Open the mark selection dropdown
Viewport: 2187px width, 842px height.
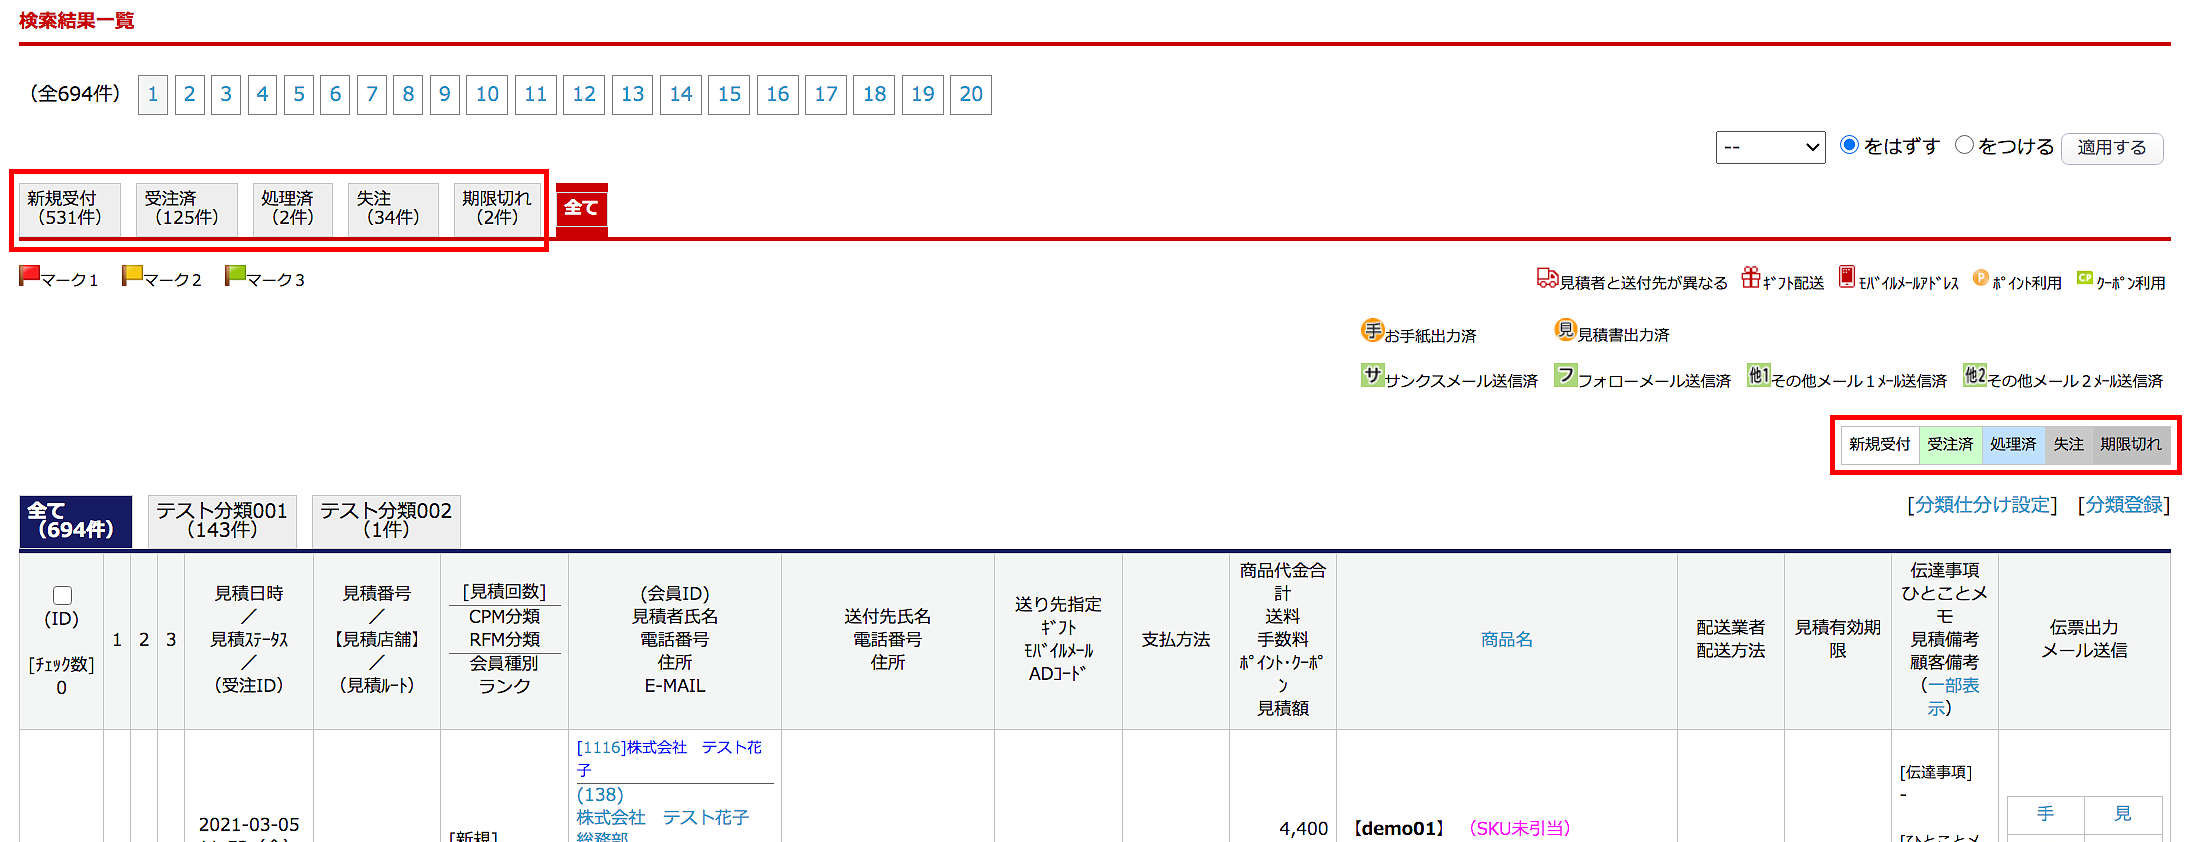(1770, 147)
